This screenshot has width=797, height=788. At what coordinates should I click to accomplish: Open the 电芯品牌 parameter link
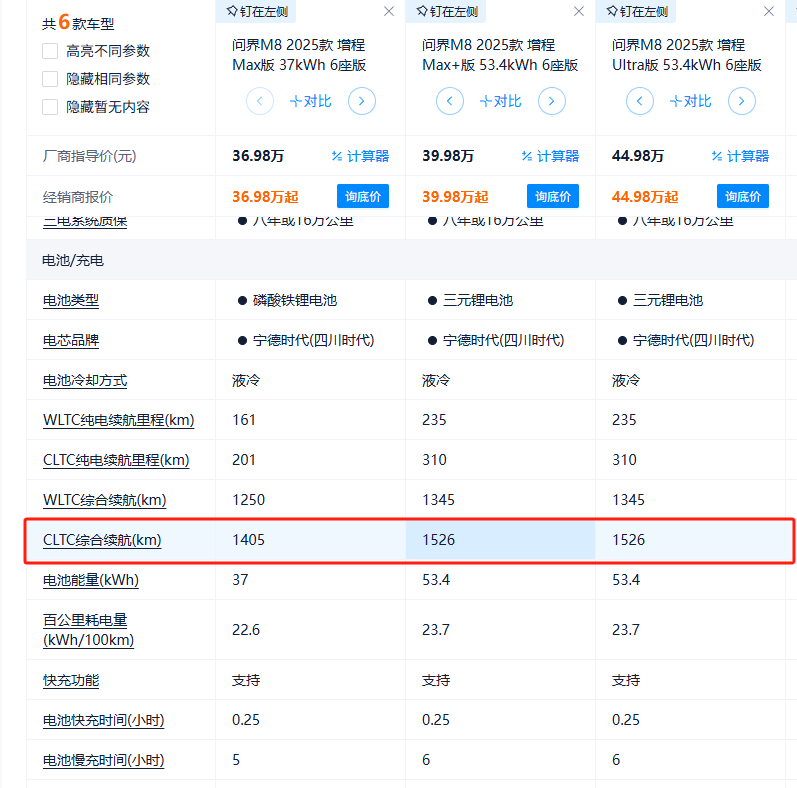71,340
